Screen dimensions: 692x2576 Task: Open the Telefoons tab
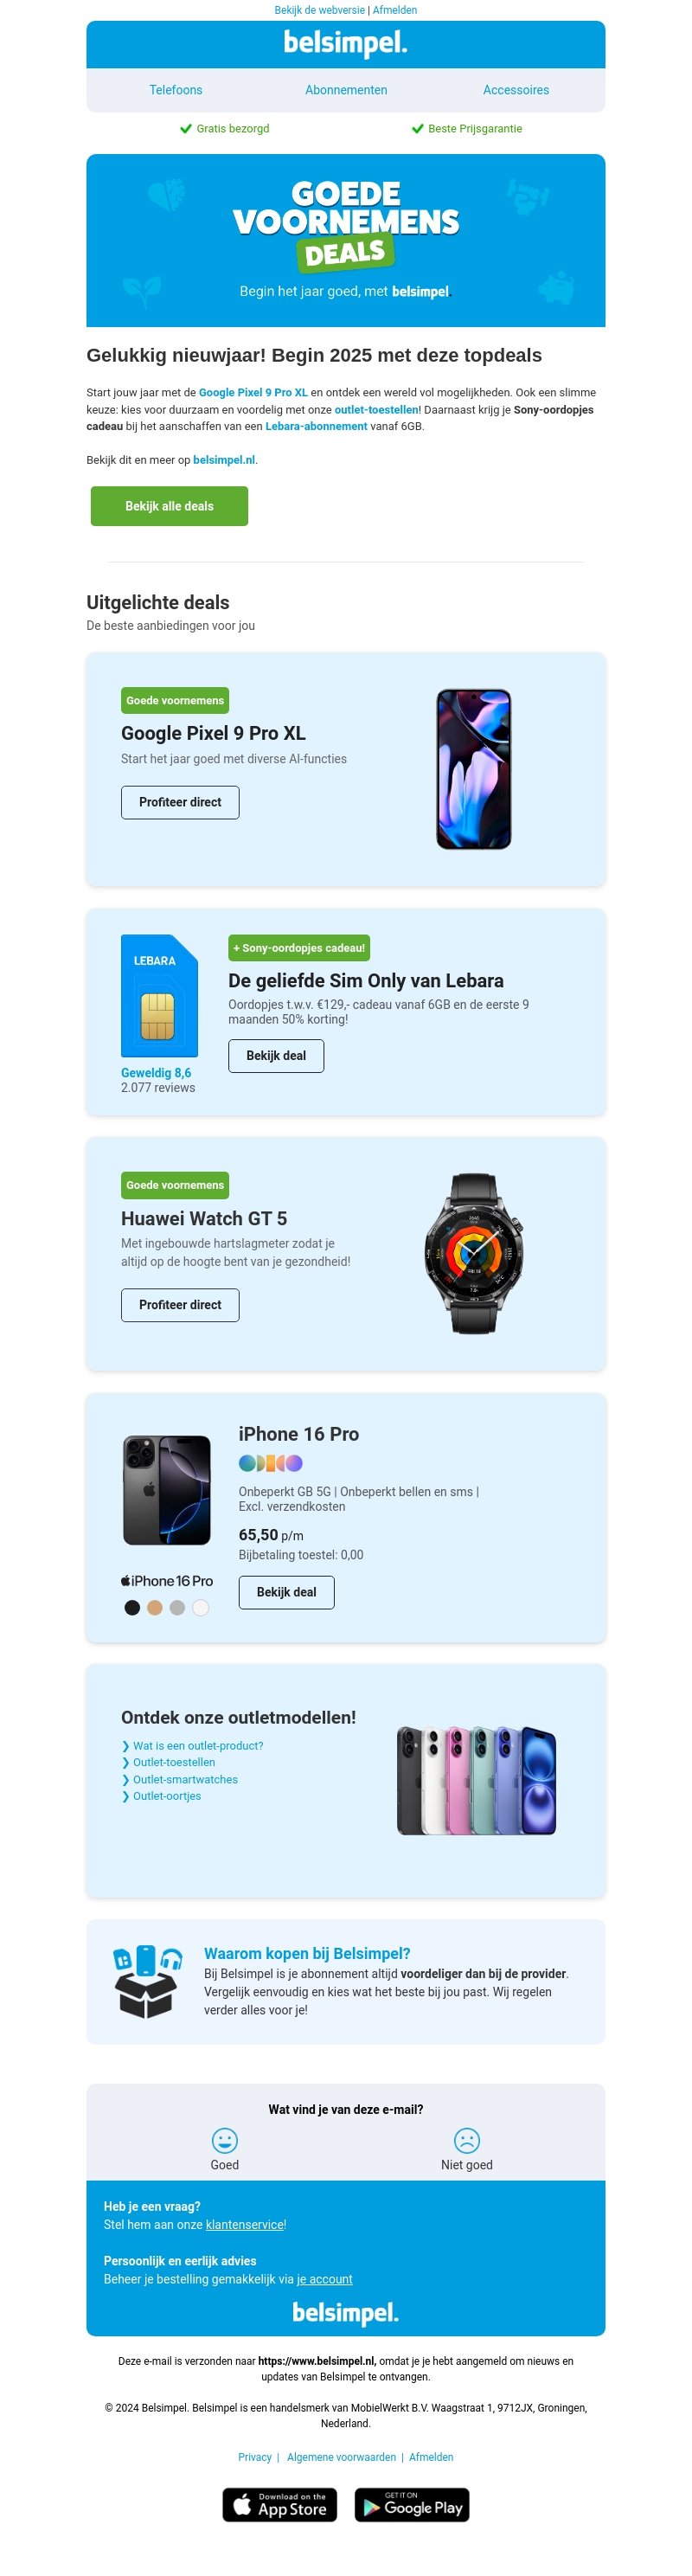point(176,90)
